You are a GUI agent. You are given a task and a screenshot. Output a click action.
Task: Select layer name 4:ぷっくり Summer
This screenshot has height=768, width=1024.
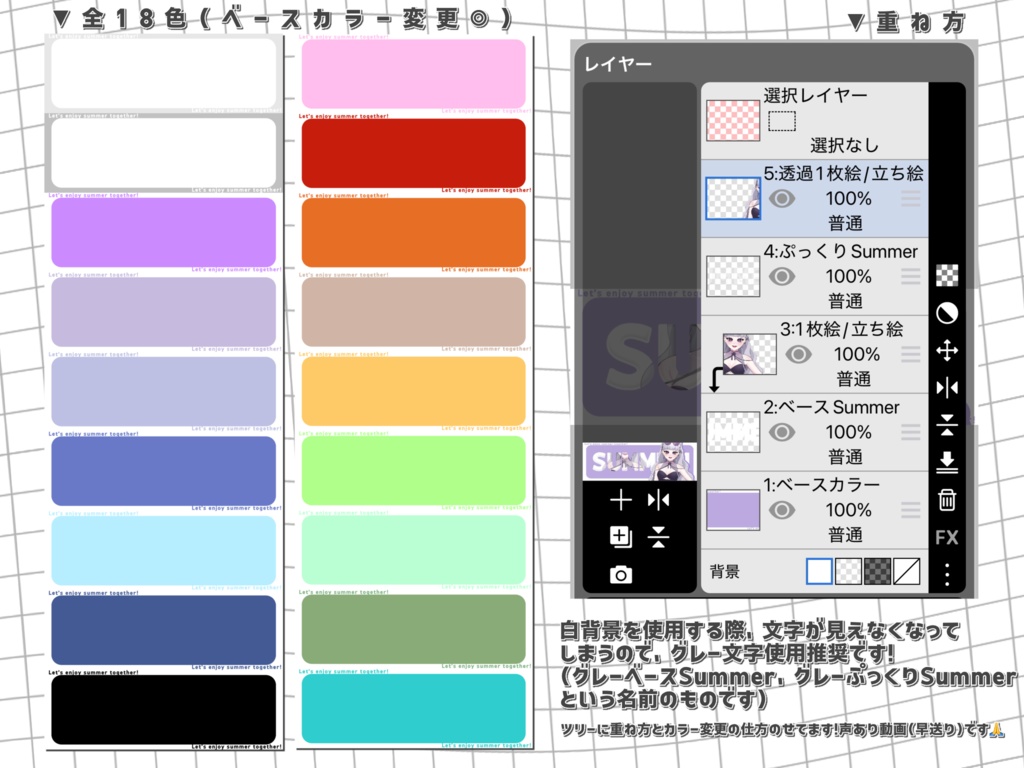click(840, 251)
